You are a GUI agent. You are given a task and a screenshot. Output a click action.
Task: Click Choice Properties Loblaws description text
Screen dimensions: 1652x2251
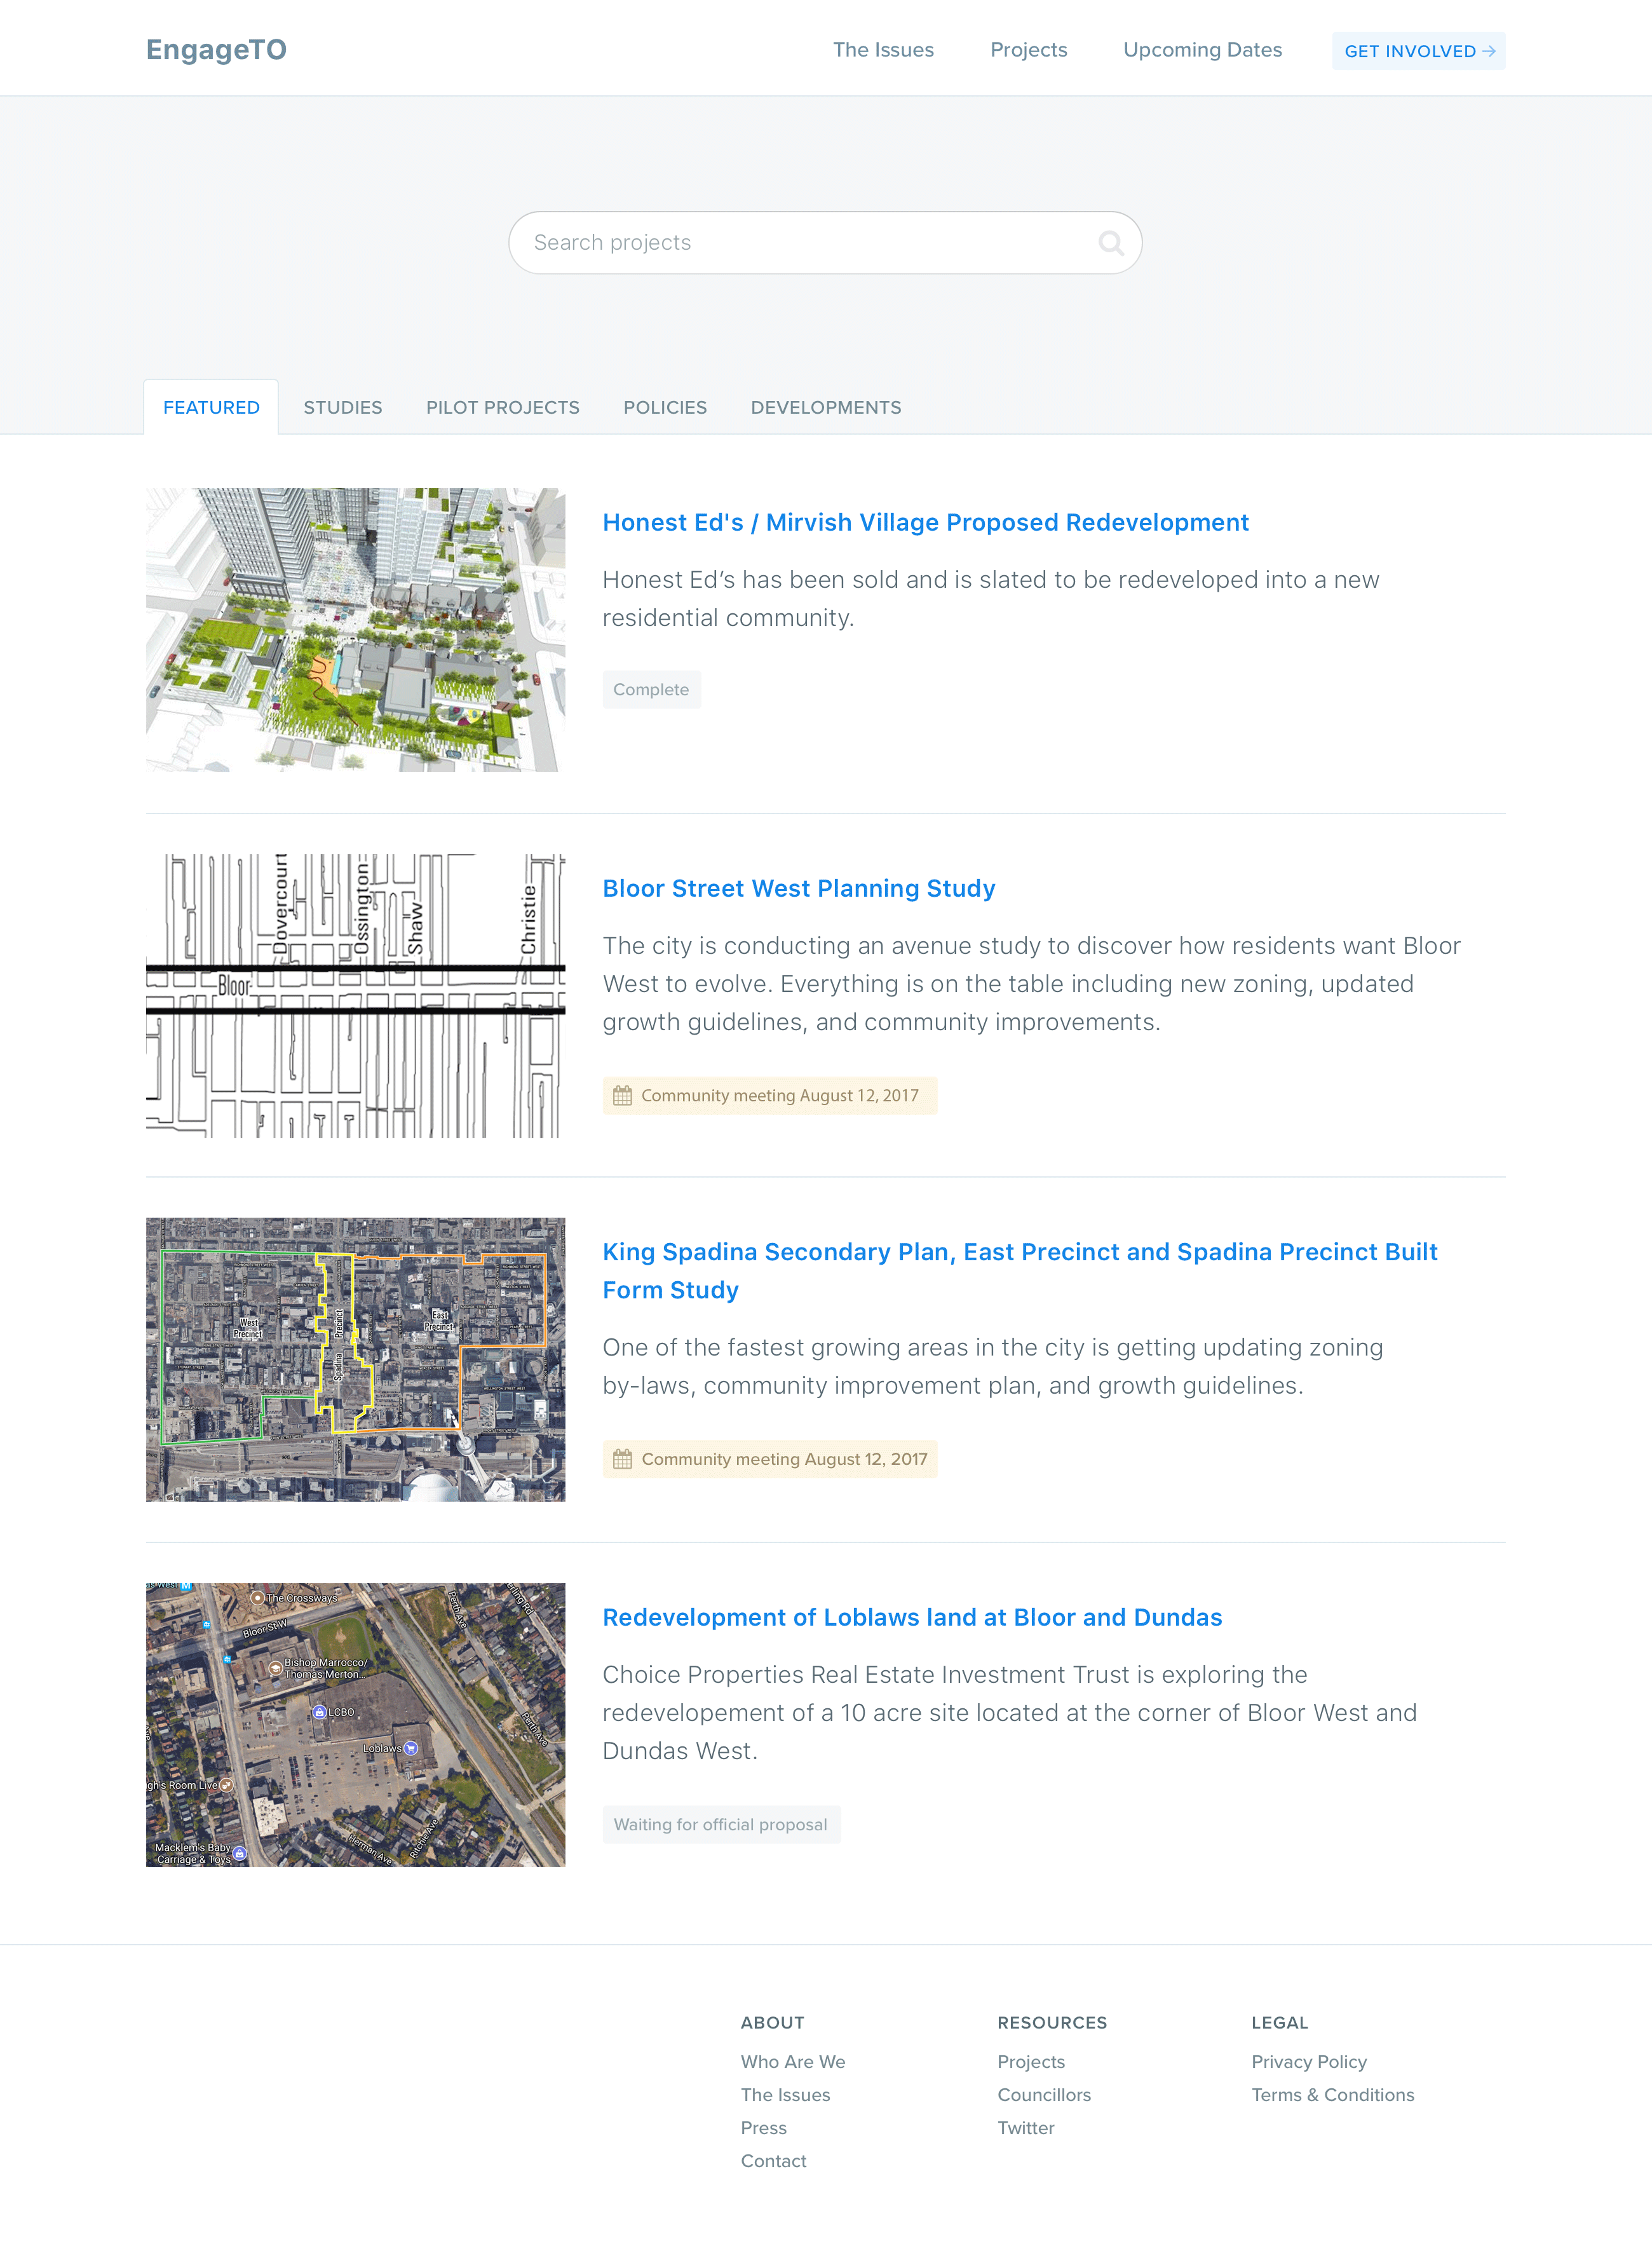pyautogui.click(x=1009, y=1712)
